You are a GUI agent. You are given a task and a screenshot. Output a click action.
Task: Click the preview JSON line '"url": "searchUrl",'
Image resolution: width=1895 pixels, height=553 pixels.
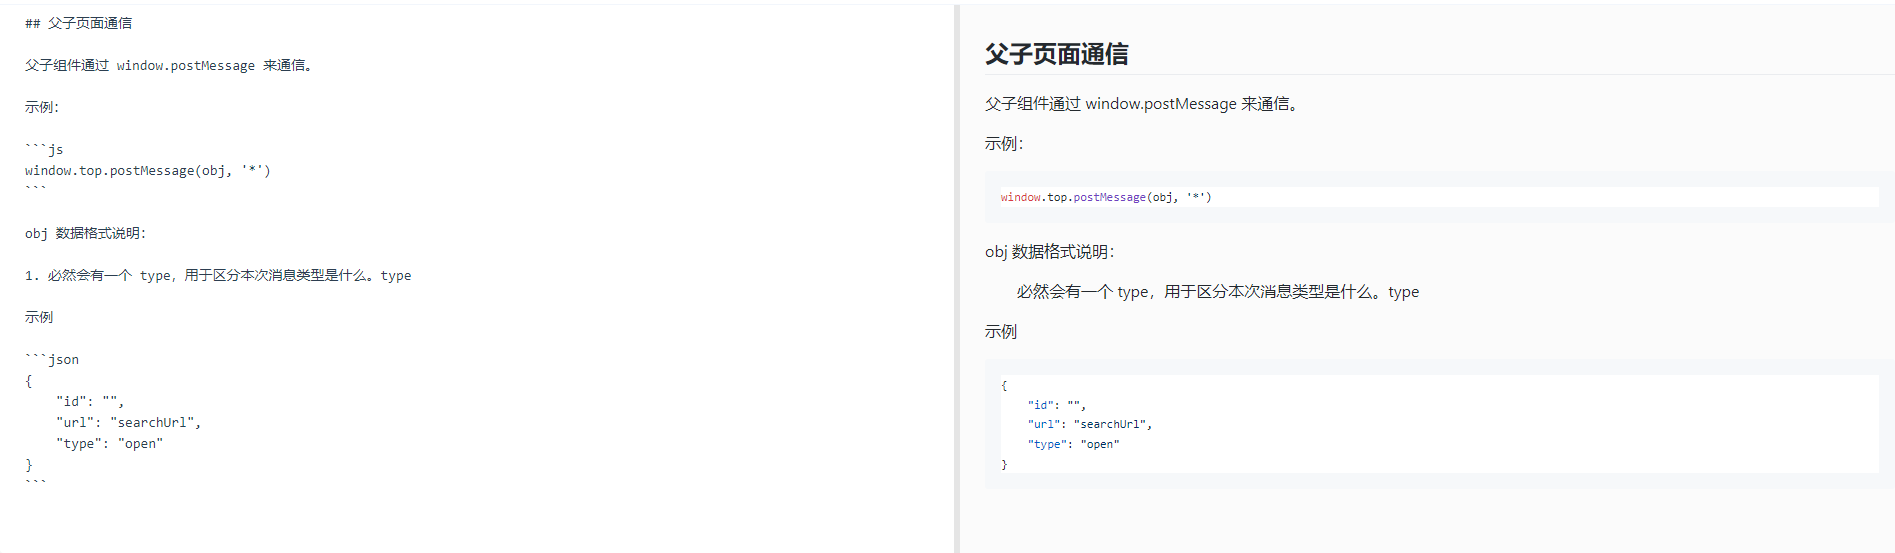tap(1090, 424)
